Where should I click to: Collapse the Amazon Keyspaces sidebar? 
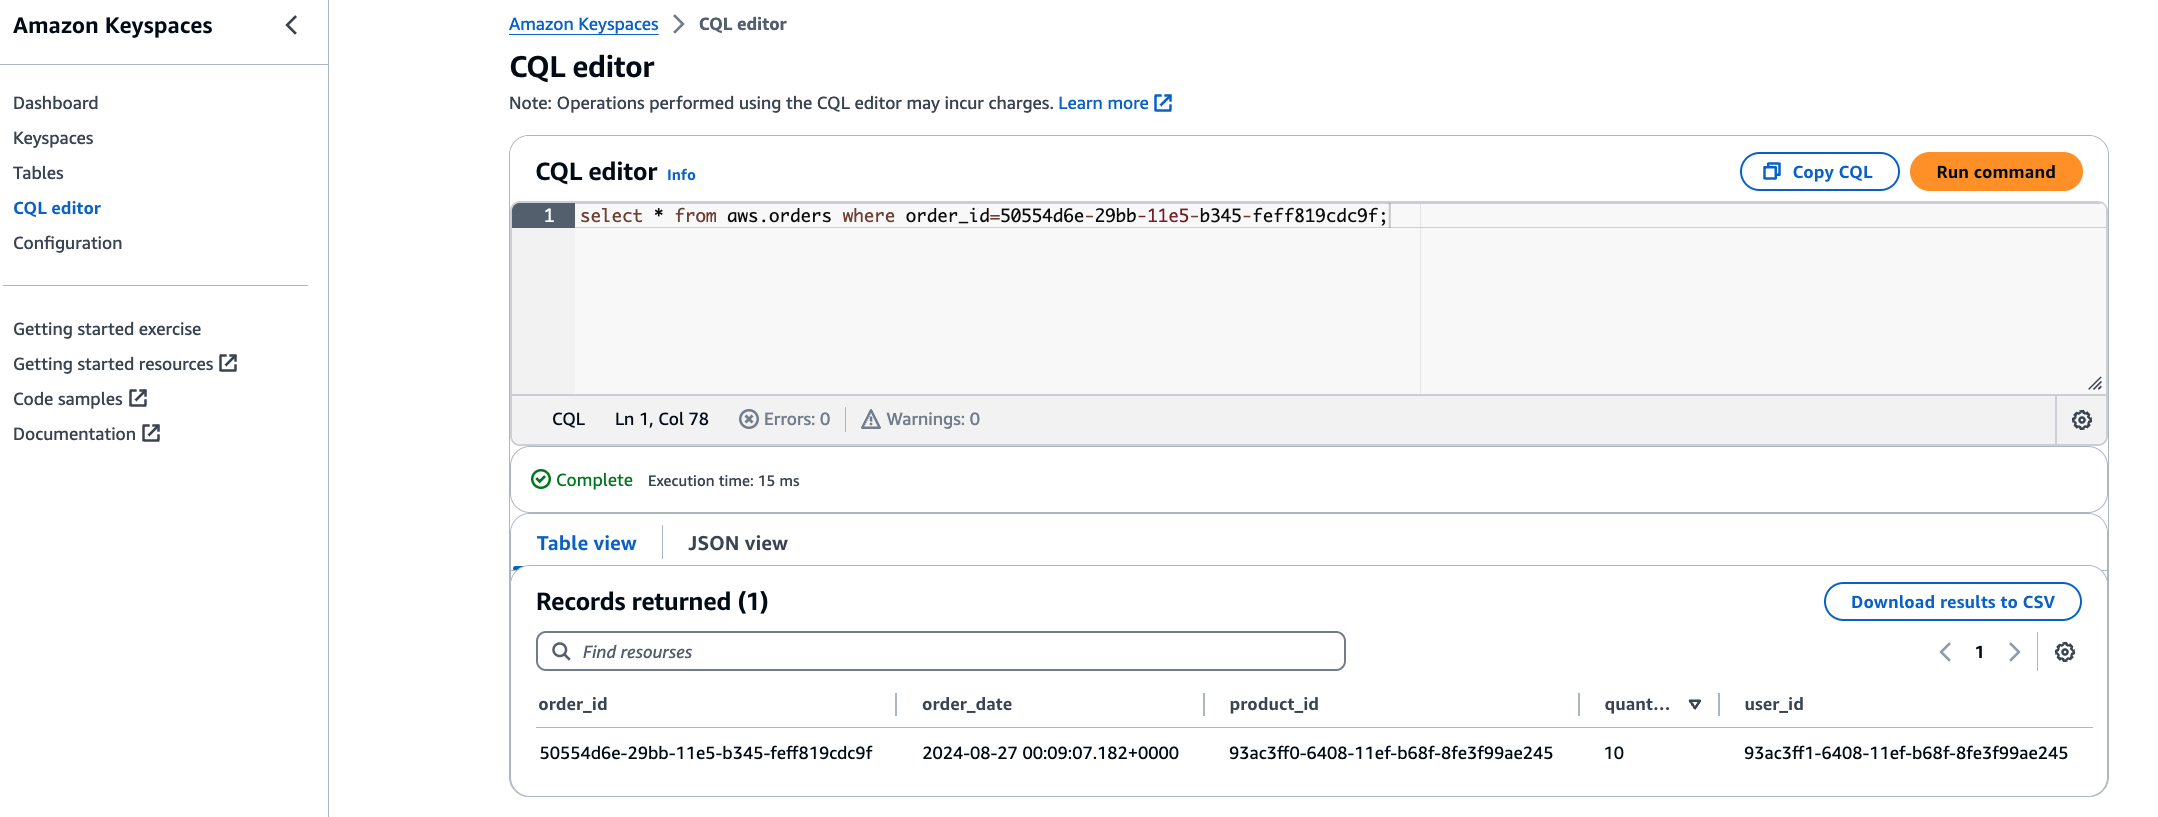[x=291, y=25]
